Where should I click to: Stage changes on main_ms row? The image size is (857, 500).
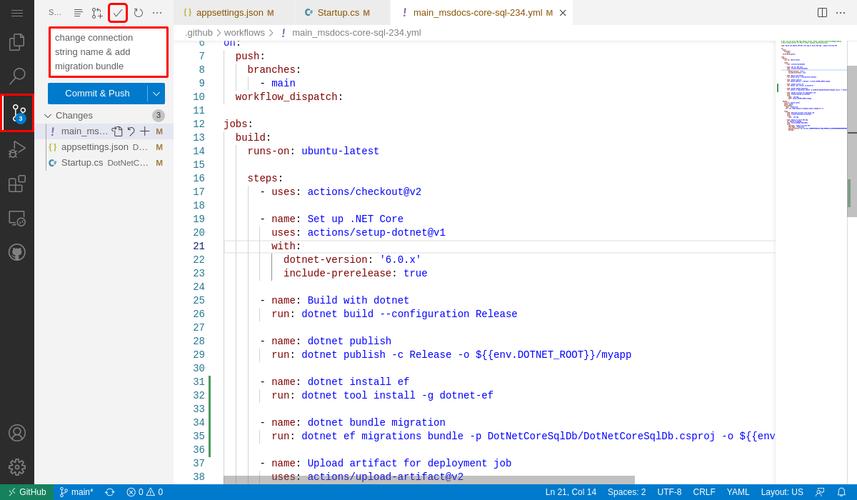[144, 131]
